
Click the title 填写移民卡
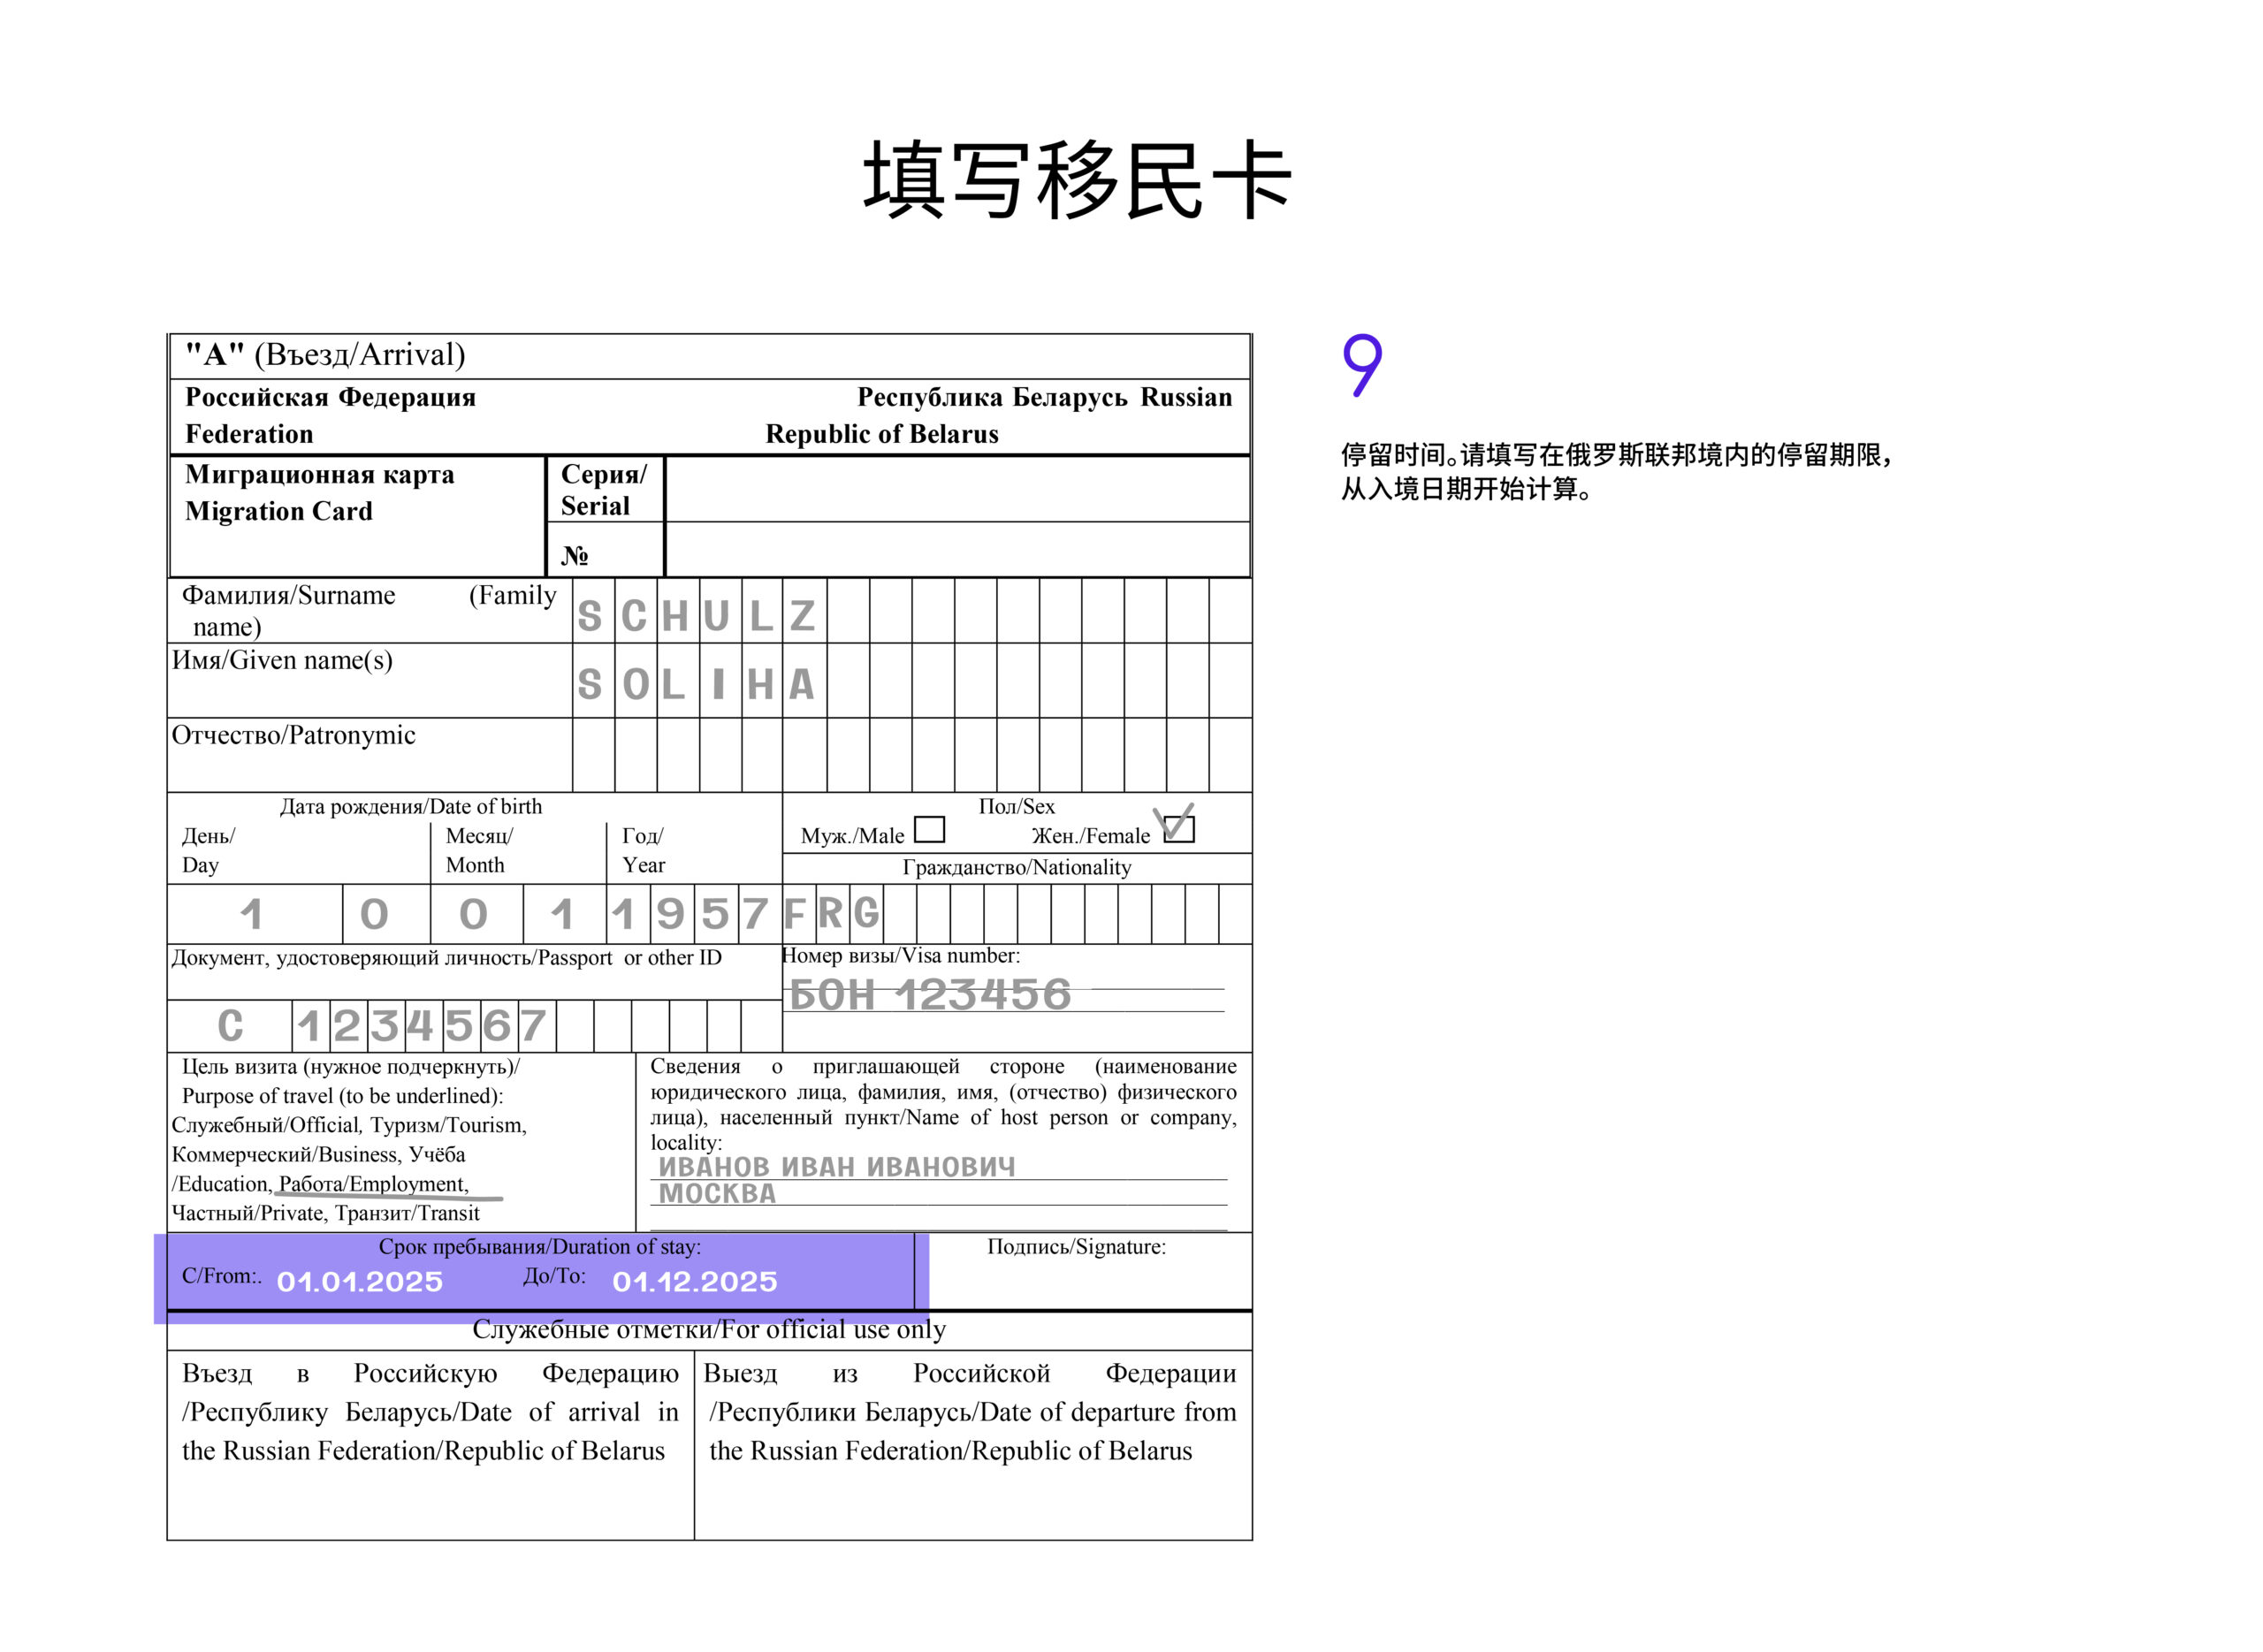1077,180
